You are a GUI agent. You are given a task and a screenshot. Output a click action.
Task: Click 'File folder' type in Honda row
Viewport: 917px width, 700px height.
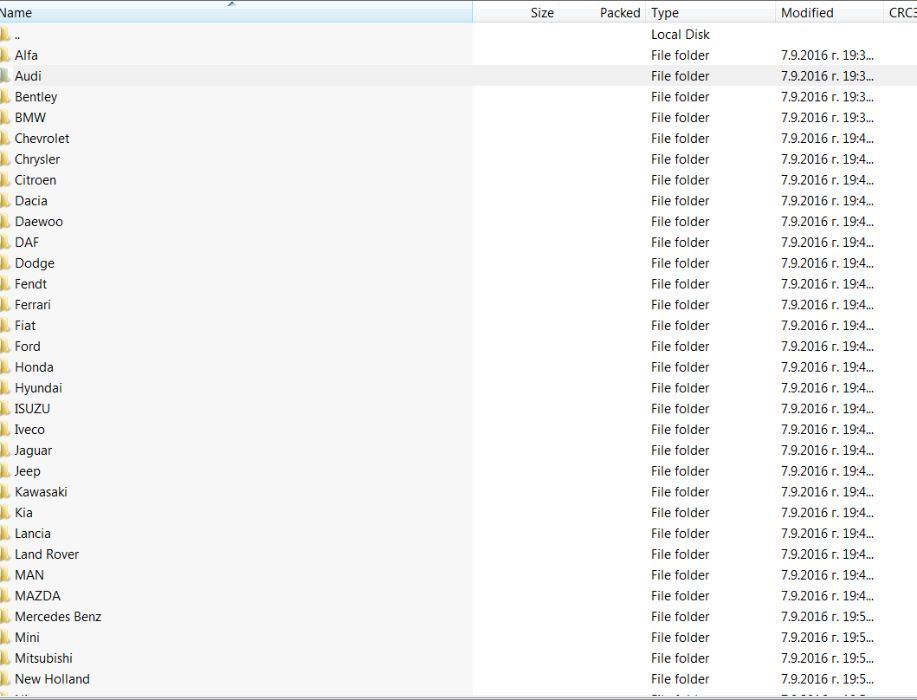tap(680, 367)
